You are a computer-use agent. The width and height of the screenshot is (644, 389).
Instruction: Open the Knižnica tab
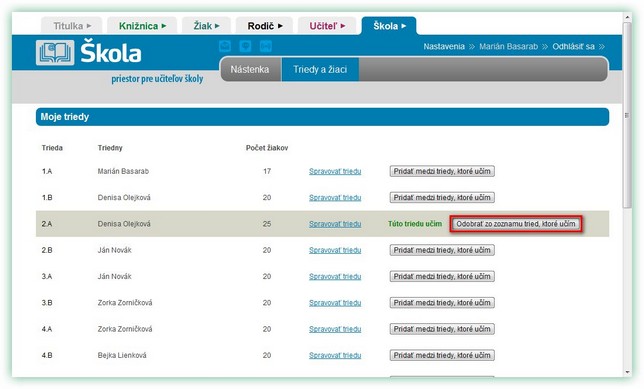click(142, 26)
